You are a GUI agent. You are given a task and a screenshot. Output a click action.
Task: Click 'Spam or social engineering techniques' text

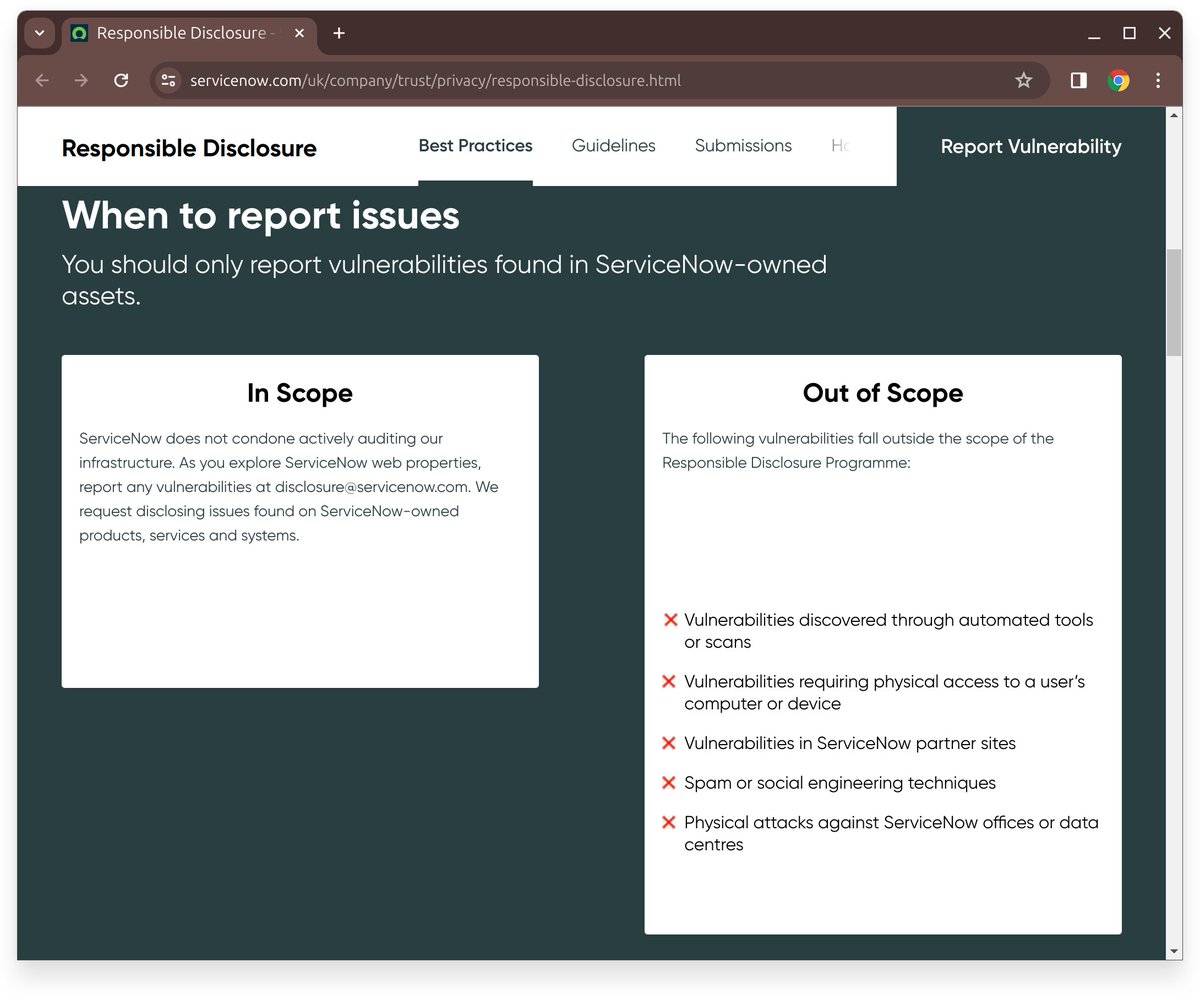tap(840, 783)
